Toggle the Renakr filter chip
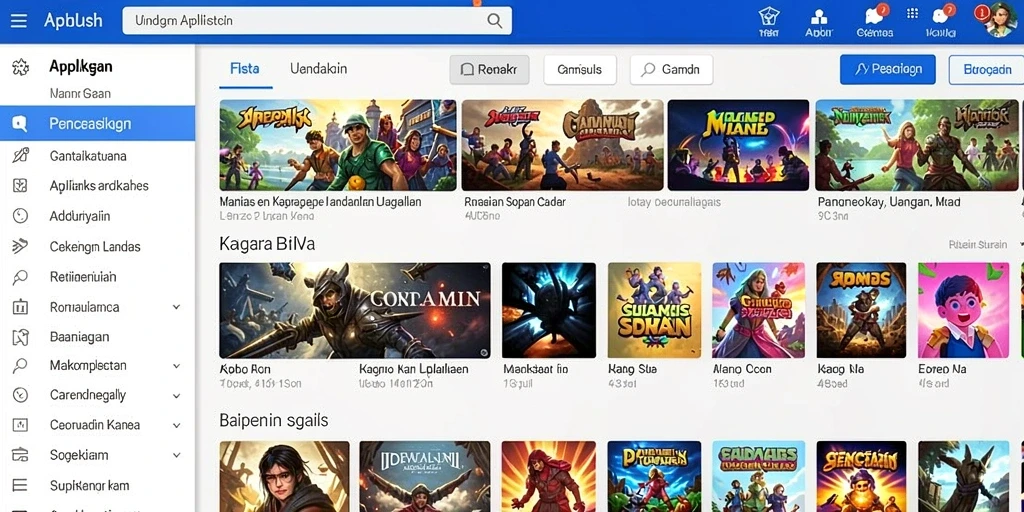Image resolution: width=1024 pixels, height=512 pixels. pos(489,69)
